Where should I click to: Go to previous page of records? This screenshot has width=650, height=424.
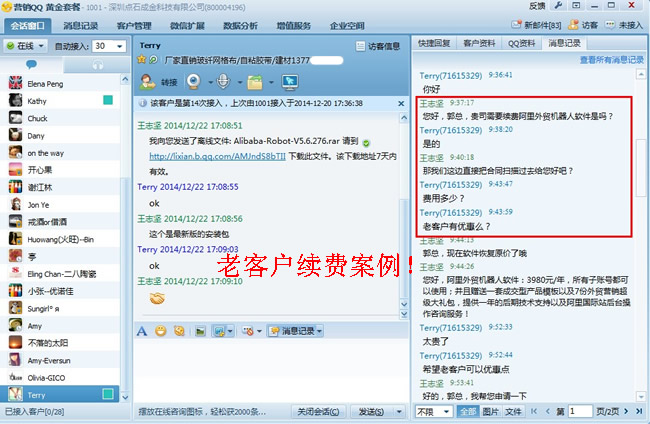(548, 411)
